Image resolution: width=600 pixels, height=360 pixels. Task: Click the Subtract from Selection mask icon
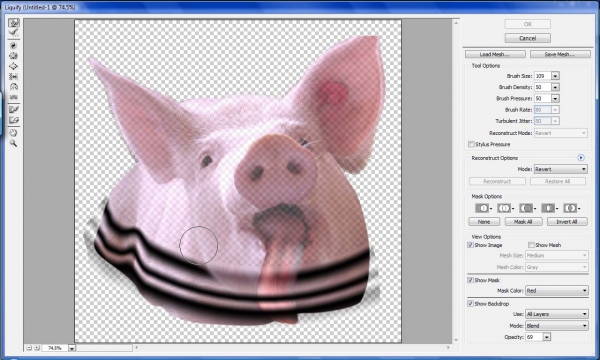click(x=527, y=208)
